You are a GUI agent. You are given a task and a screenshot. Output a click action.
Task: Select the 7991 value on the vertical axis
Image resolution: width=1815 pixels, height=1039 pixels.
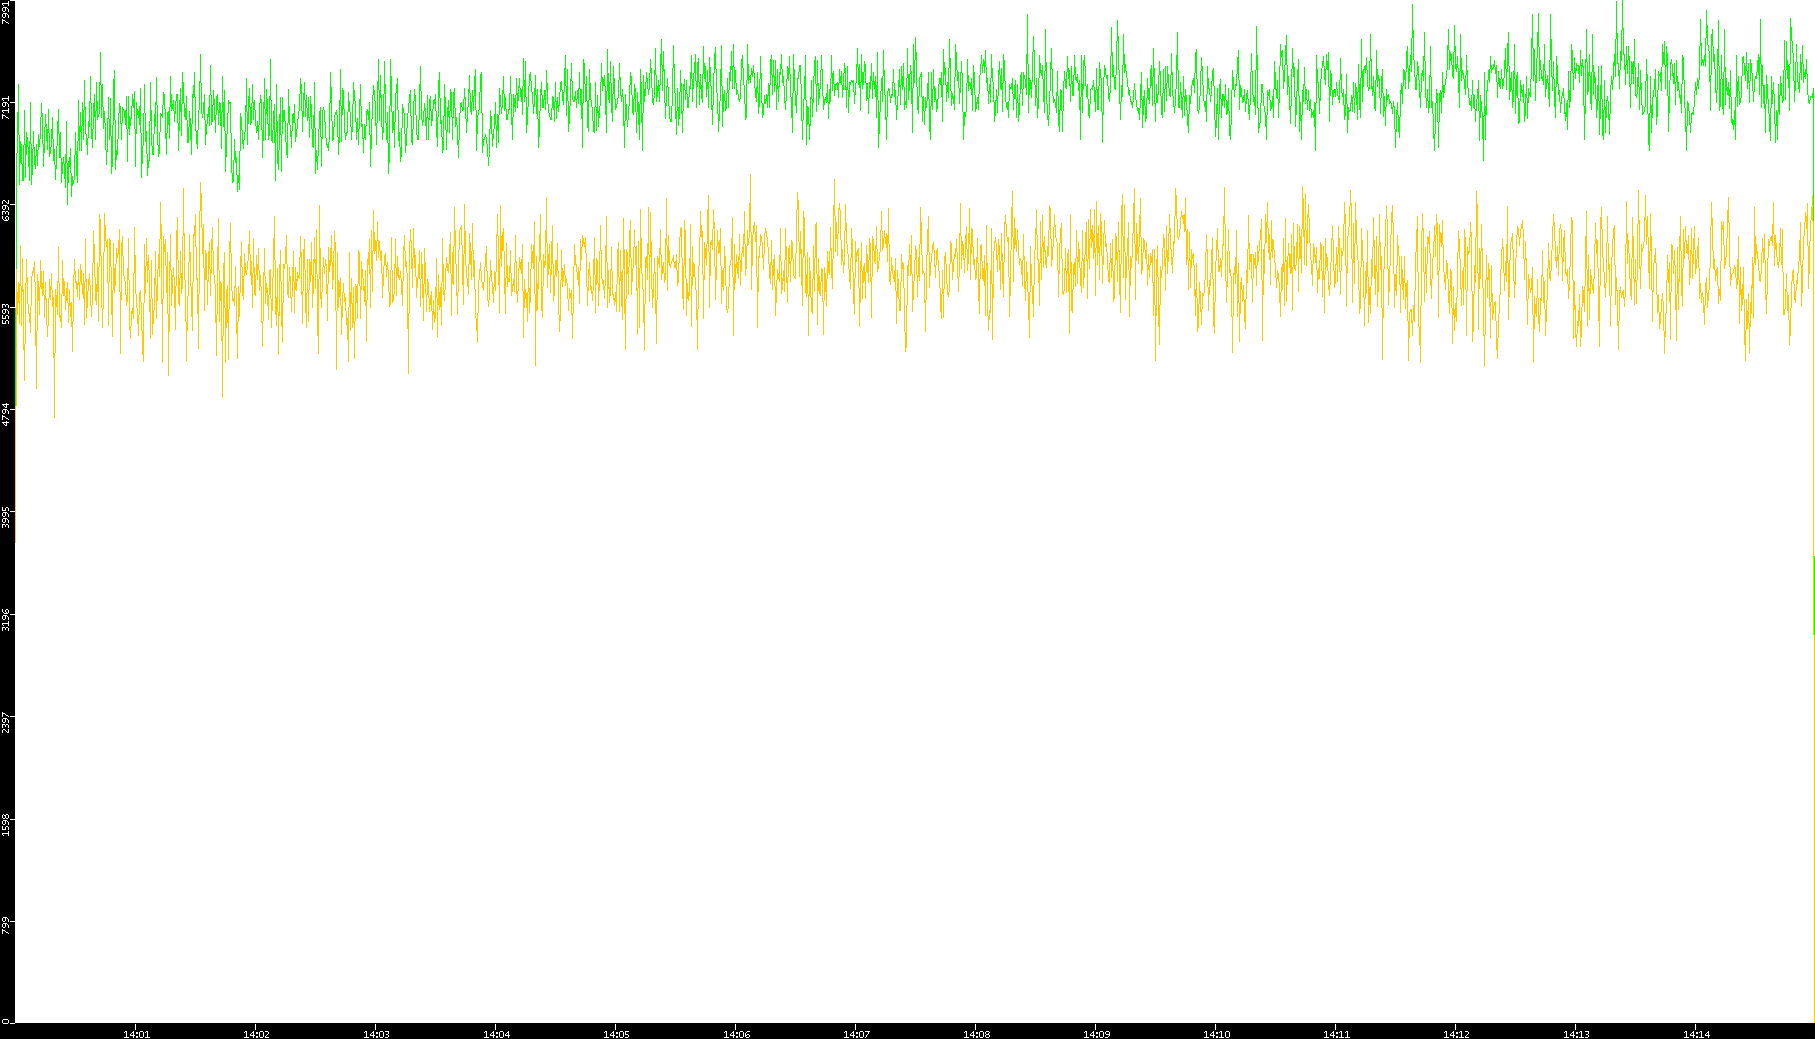click(6, 12)
